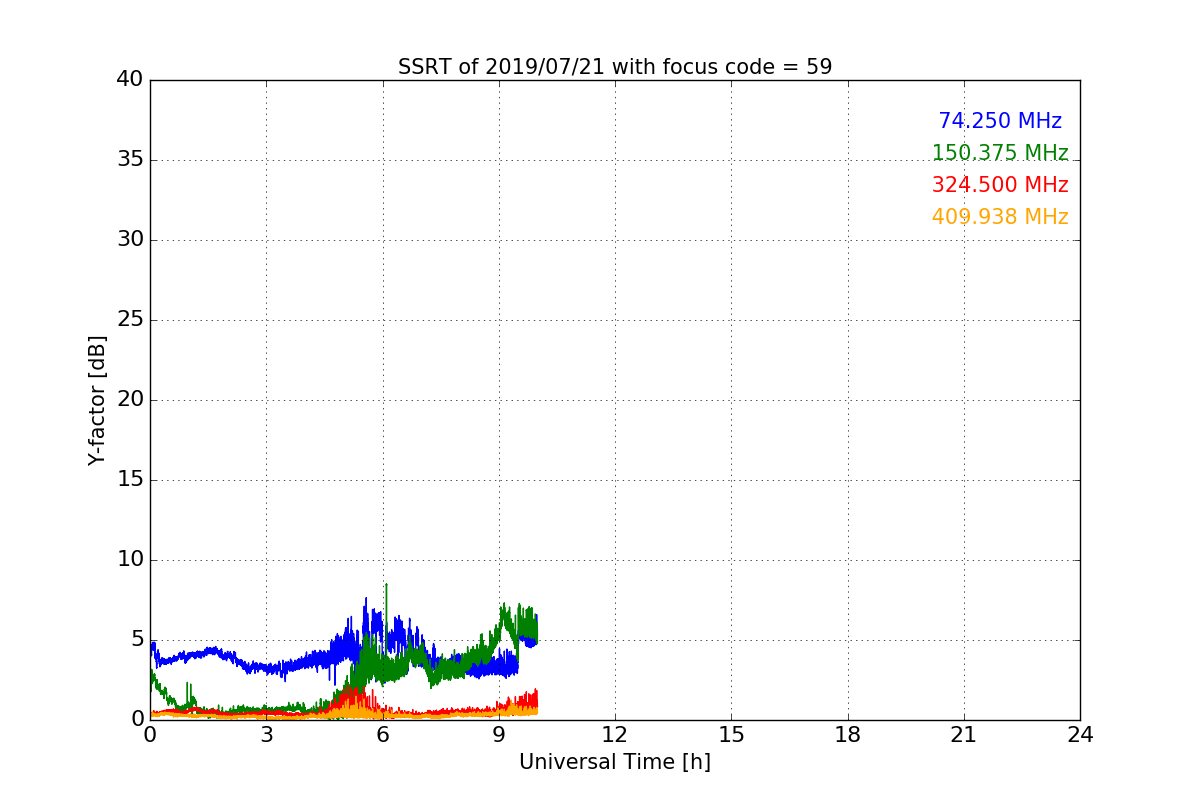This screenshot has width=1200, height=800.
Task: Select the 74.250 MHz legend label
Action: point(1000,121)
